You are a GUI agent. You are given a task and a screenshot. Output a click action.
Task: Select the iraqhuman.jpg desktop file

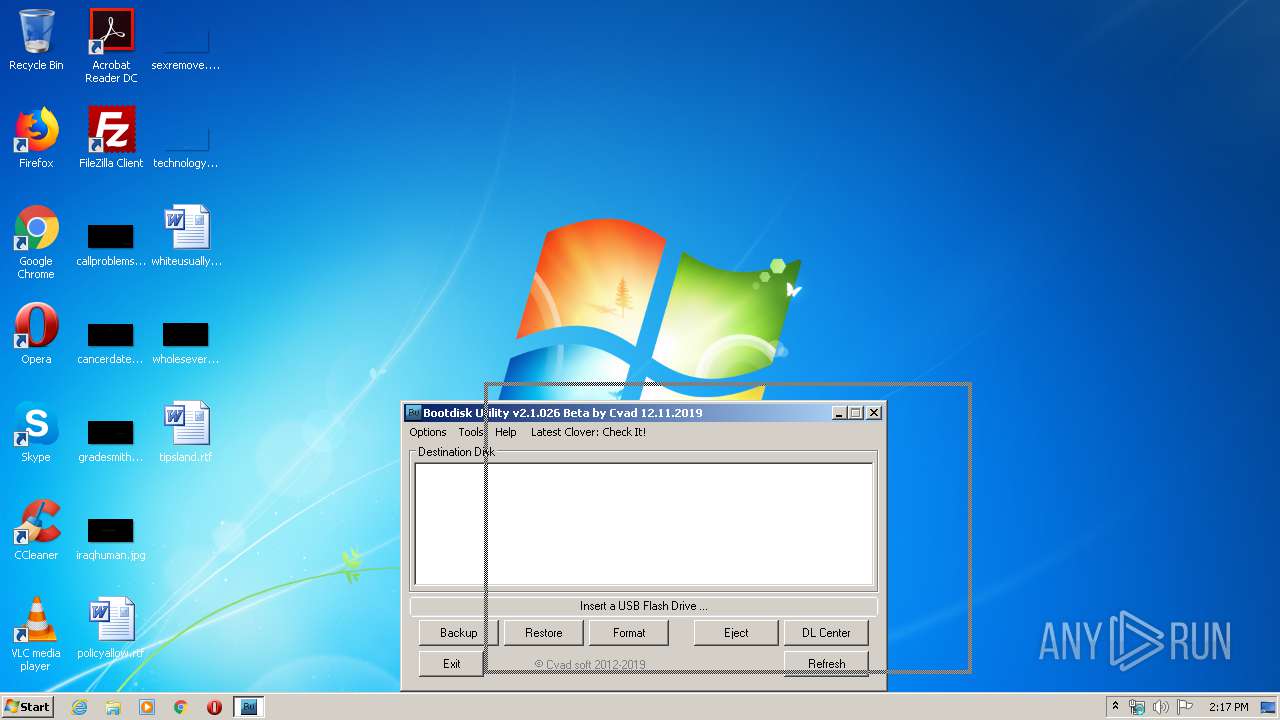pos(111,539)
